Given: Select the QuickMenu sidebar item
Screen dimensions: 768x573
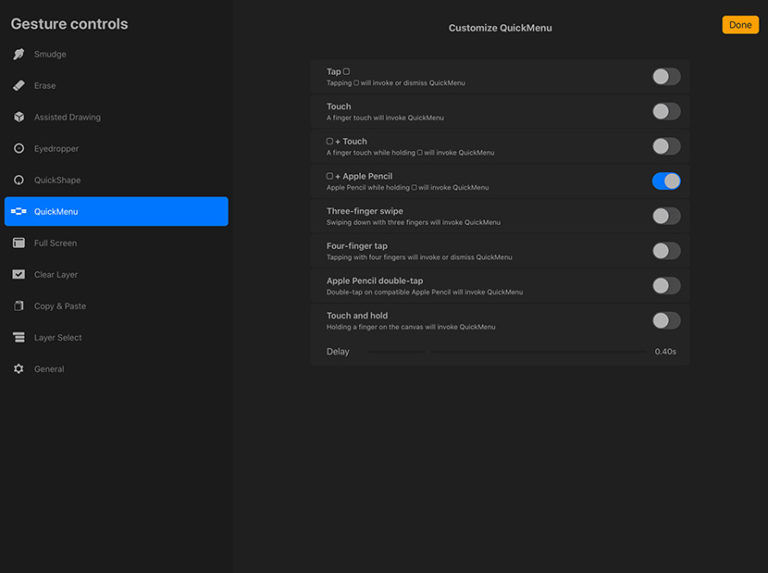Looking at the screenshot, I should click(116, 212).
